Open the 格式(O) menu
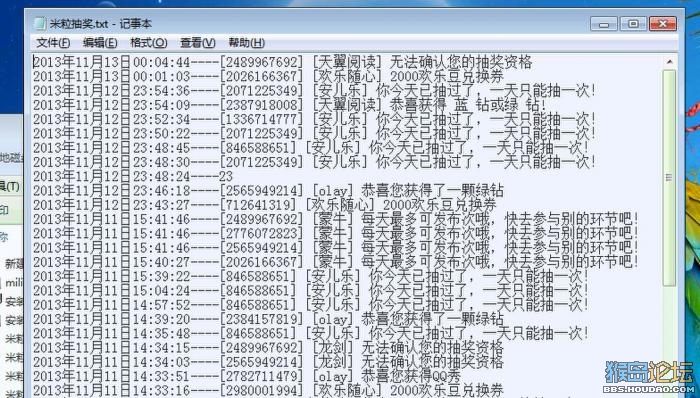The width and height of the screenshot is (700, 398). pyautogui.click(x=149, y=43)
